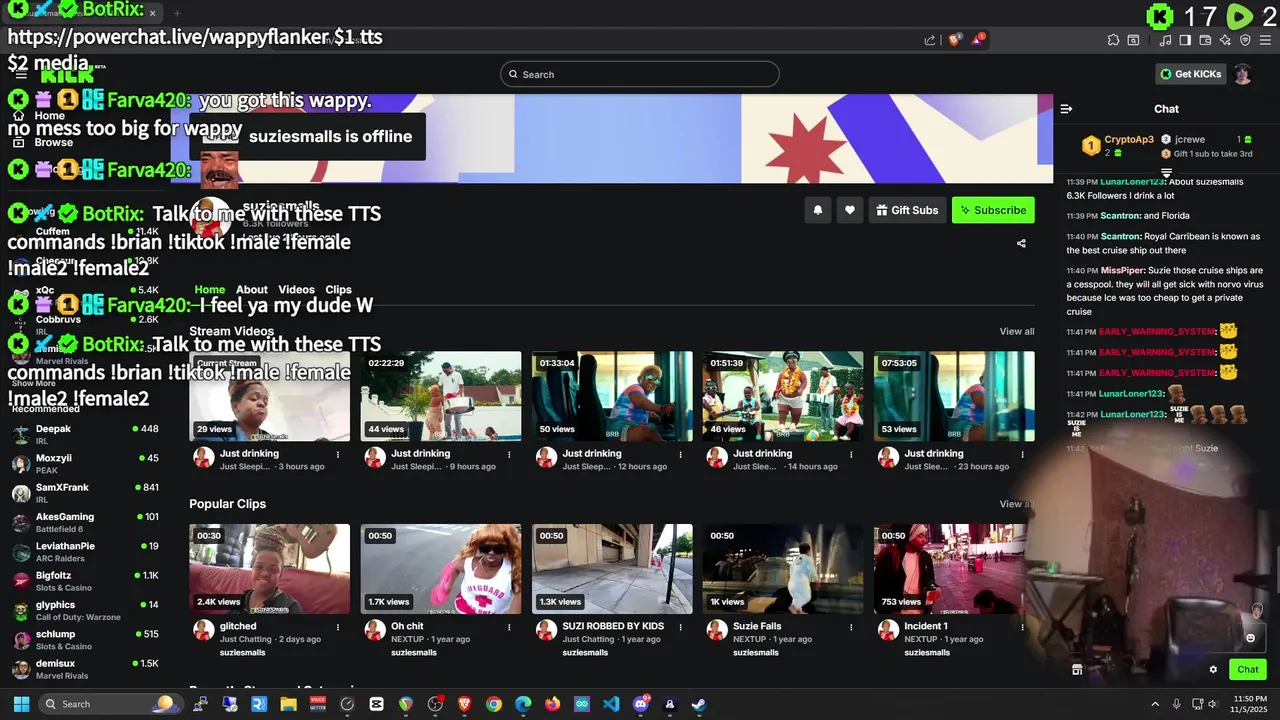Open File Explorer from the taskbar
Image resolution: width=1280 pixels, height=720 pixels.
point(288,704)
